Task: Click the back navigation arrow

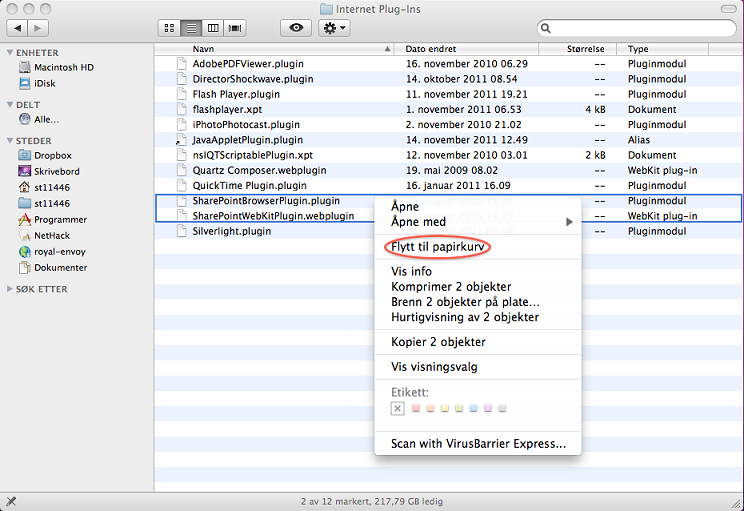Action: click(x=17, y=28)
